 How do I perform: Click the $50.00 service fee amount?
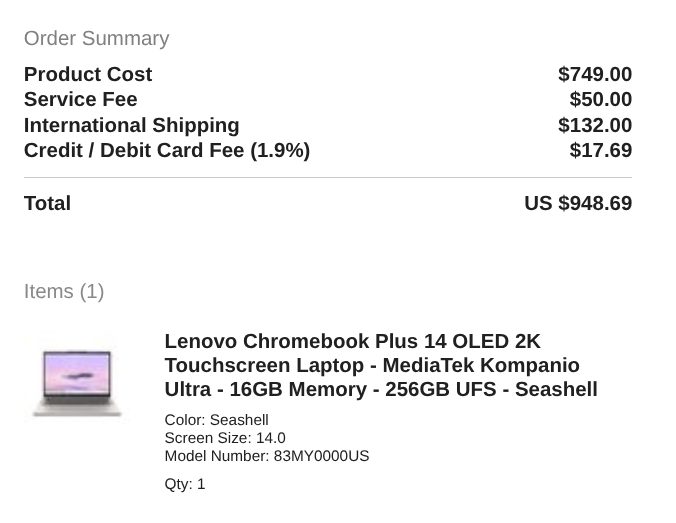click(601, 99)
